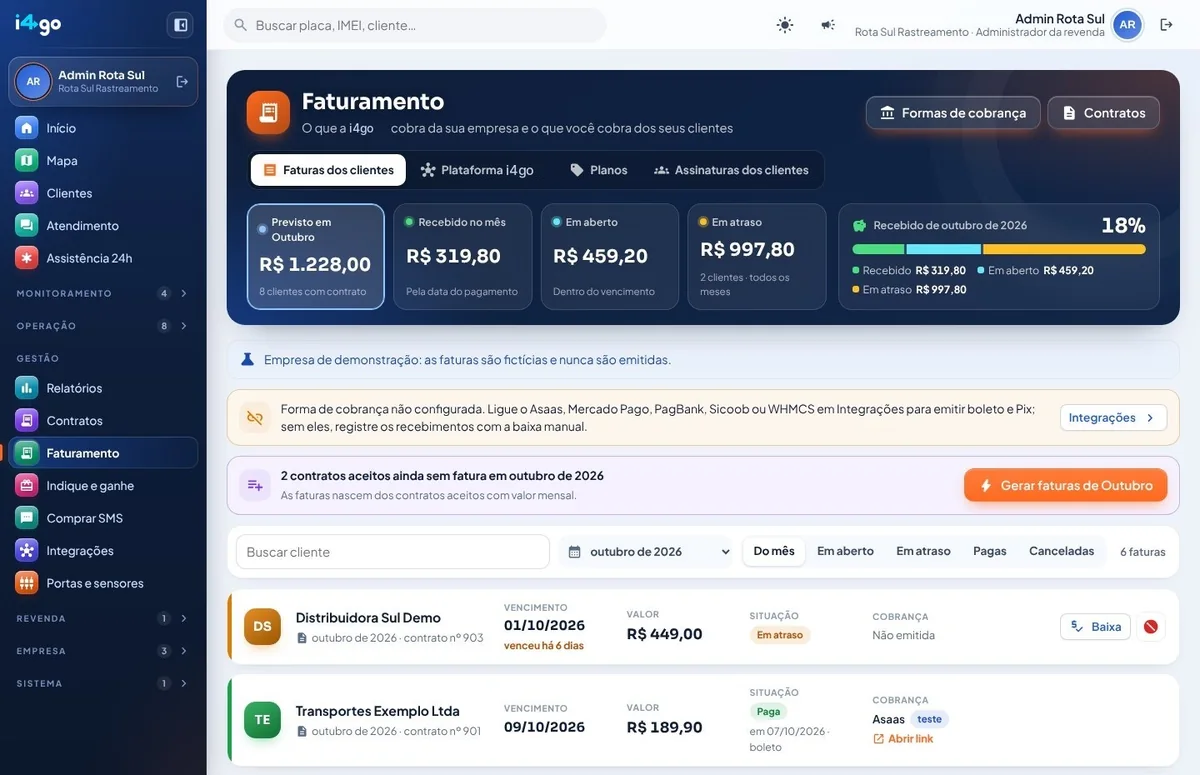The image size is (1200, 775).
Task: Select Faturas dos clientes tab
Action: (328, 170)
